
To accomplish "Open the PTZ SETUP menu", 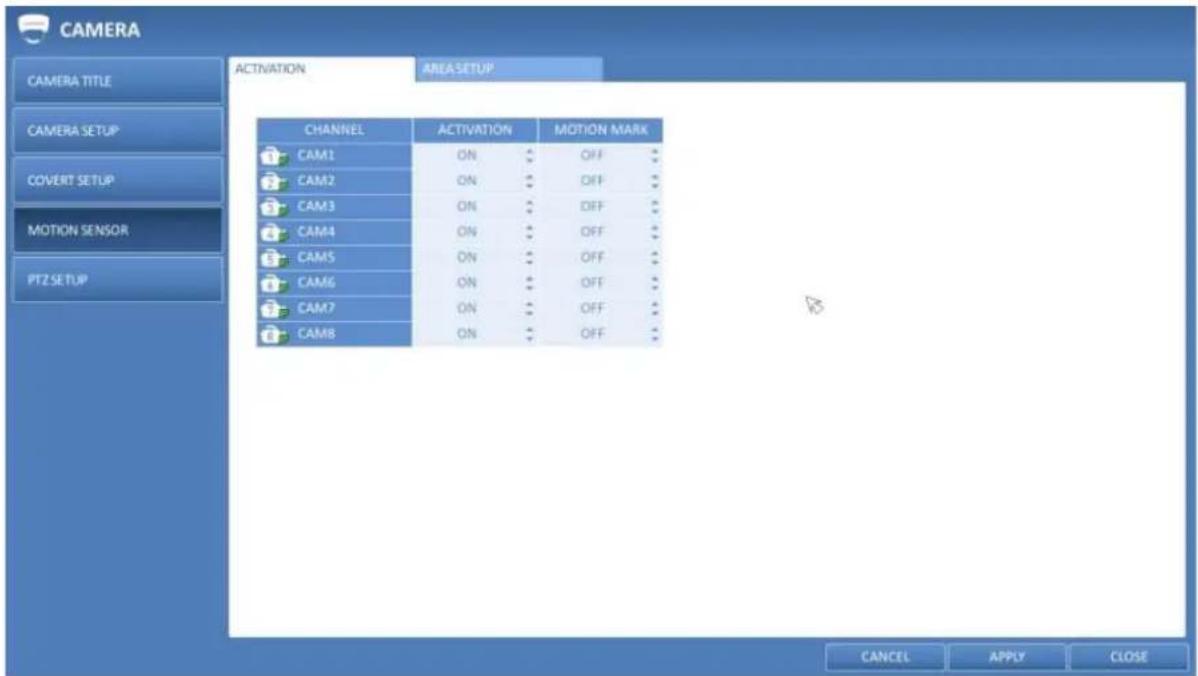I will [x=118, y=280].
